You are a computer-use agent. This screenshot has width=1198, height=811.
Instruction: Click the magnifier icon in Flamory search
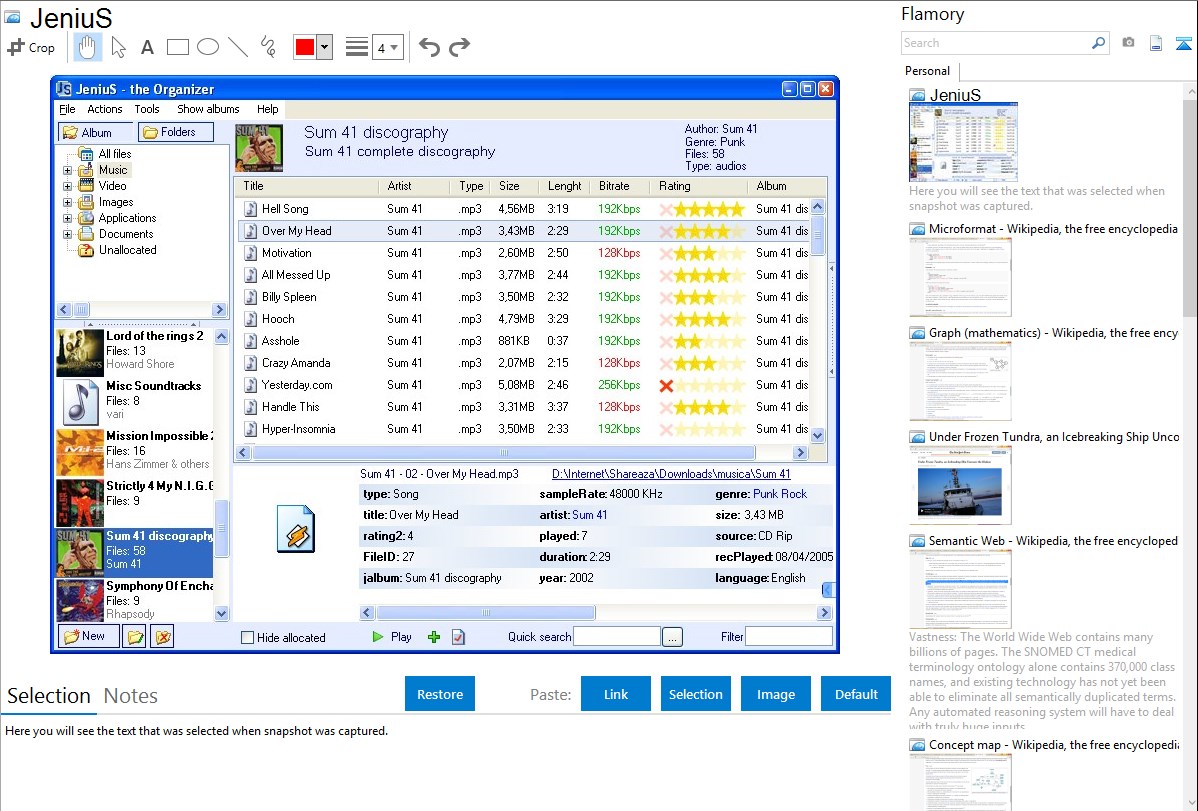click(x=1099, y=43)
